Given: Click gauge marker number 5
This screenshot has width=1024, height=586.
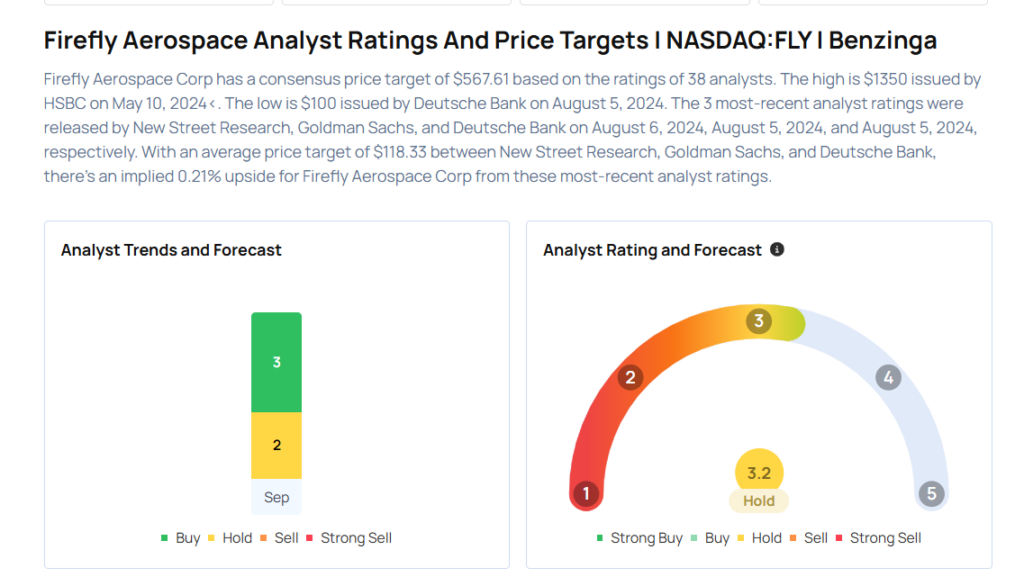Looking at the screenshot, I should 932,493.
